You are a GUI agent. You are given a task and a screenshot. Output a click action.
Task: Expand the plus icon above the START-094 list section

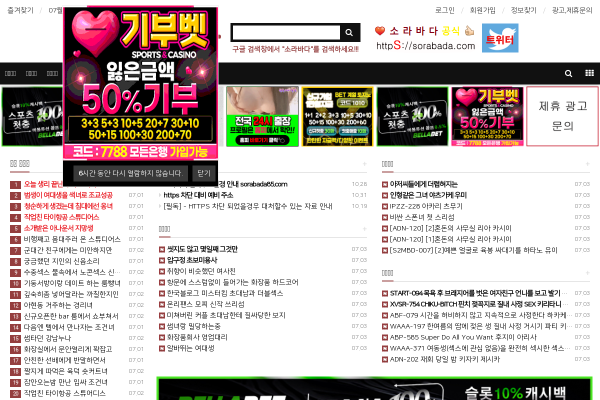coord(587,273)
